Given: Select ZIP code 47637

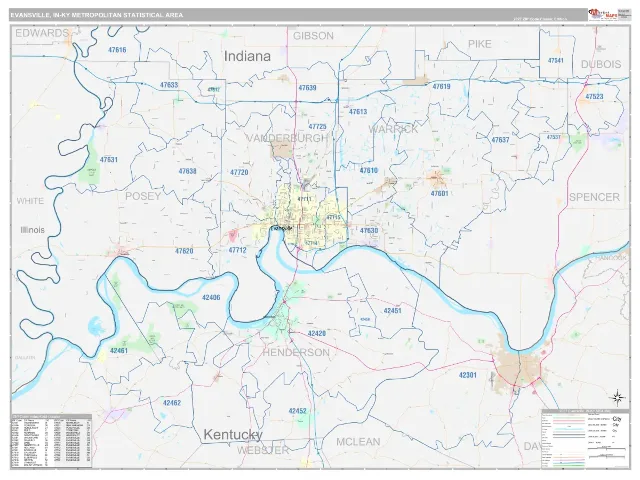Looking at the screenshot, I should pyautogui.click(x=500, y=140).
